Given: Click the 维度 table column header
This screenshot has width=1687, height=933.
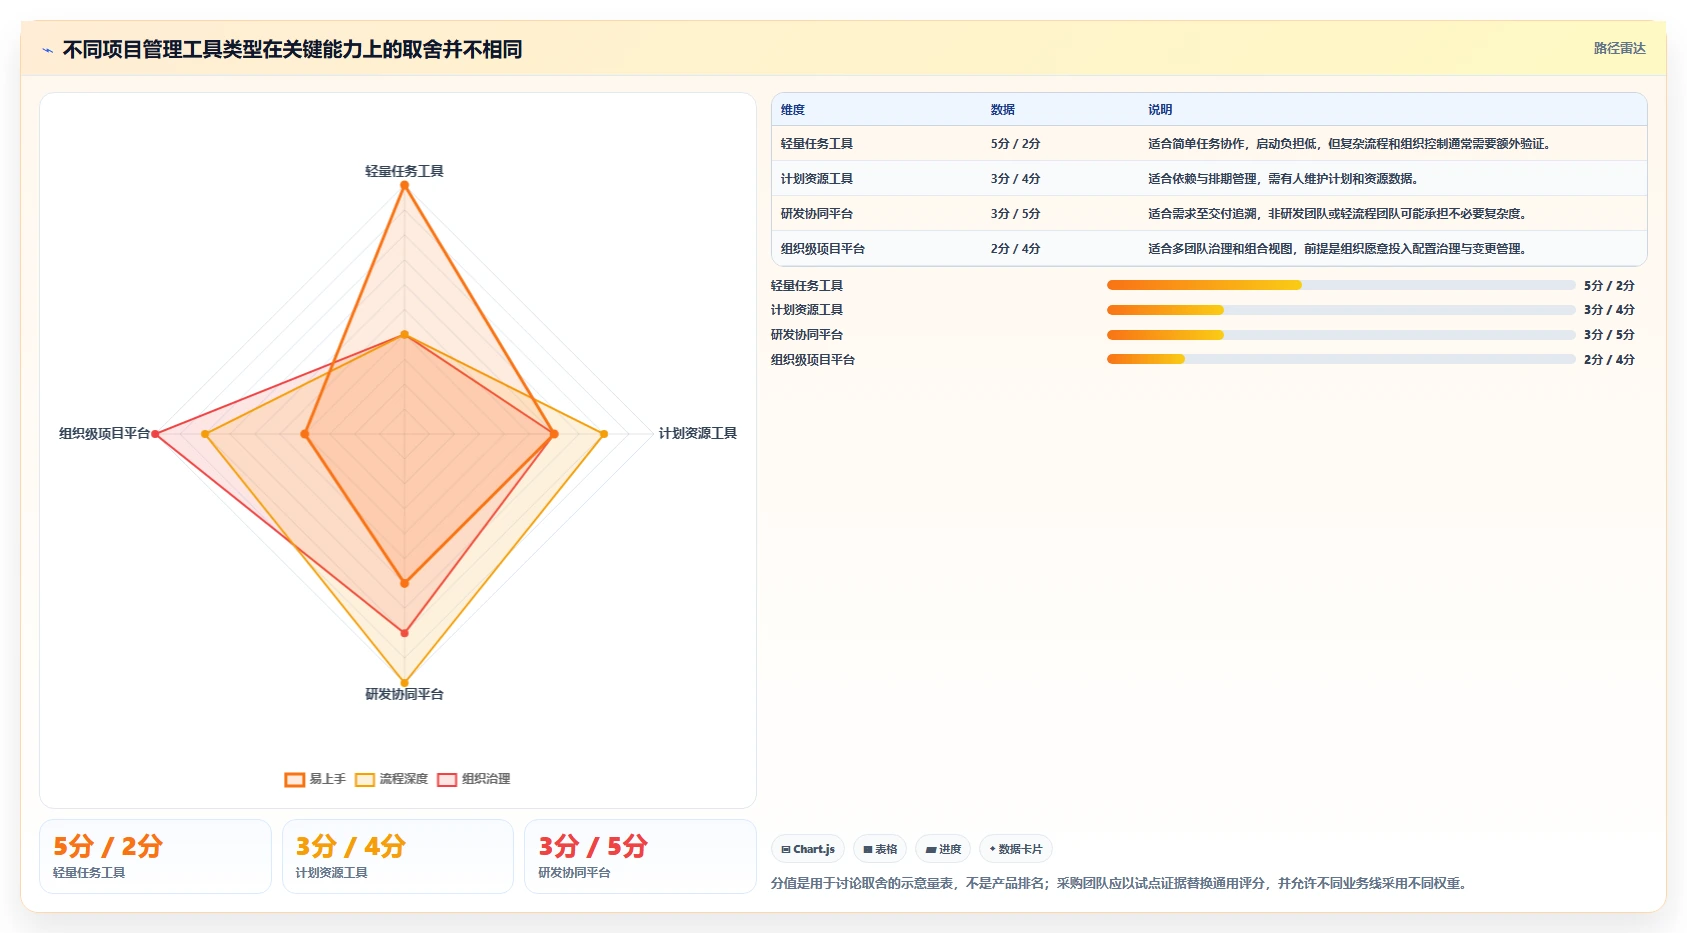Looking at the screenshot, I should 793,110.
